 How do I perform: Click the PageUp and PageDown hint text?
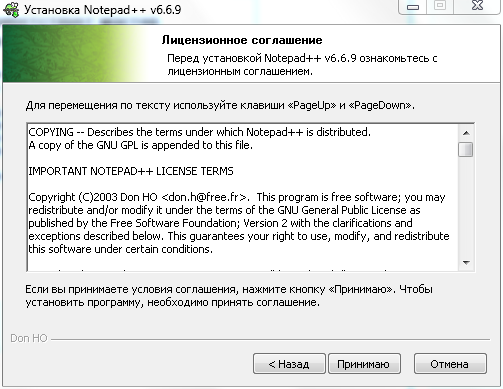(x=220, y=105)
